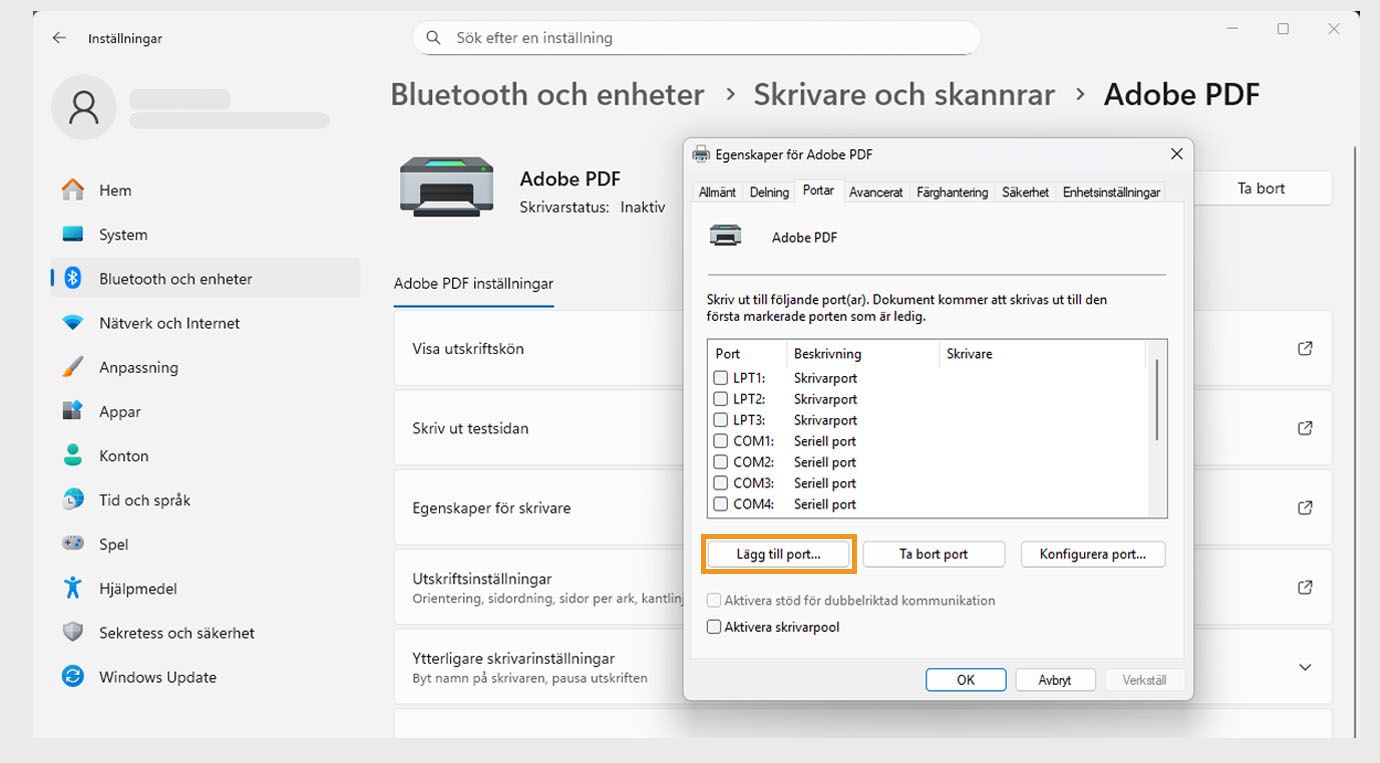
Task: Expand Ytterligare skrivarinställningar chevron
Action: (x=1304, y=667)
